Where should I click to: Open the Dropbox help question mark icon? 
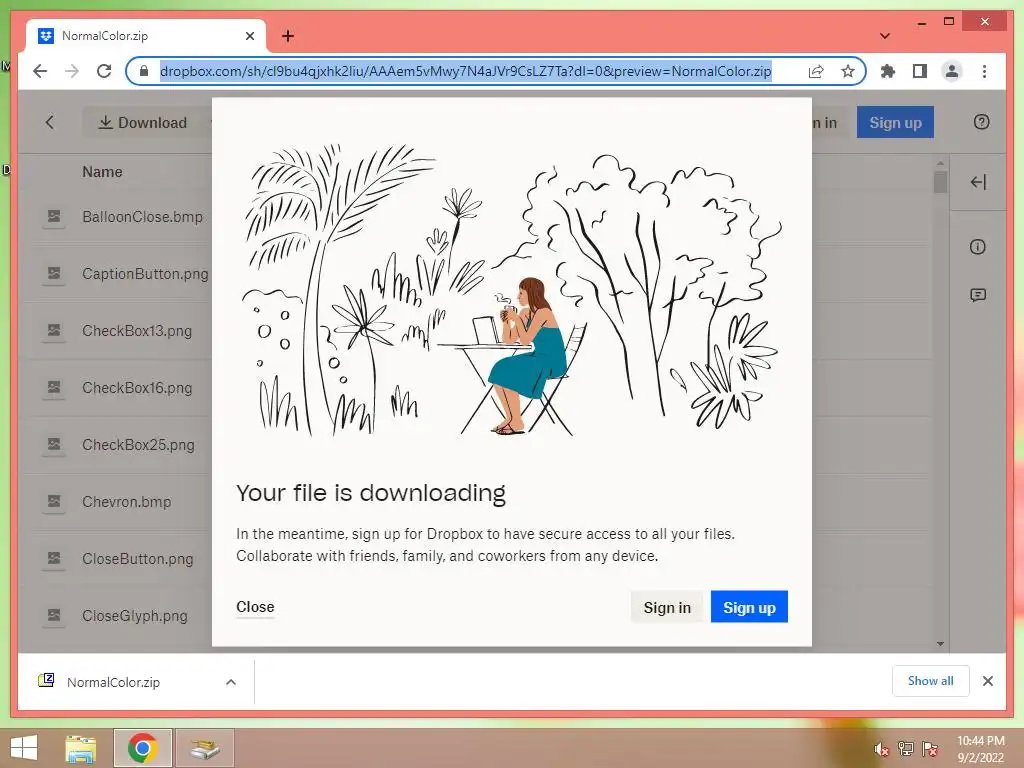point(981,122)
